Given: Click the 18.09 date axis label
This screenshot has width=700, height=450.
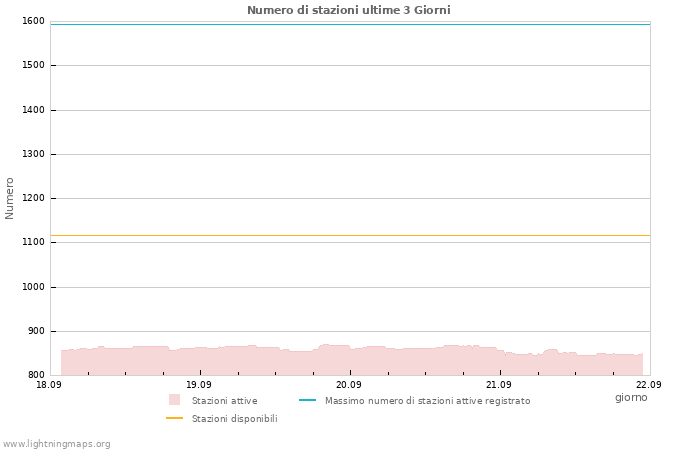Looking at the screenshot, I should tap(49, 384).
